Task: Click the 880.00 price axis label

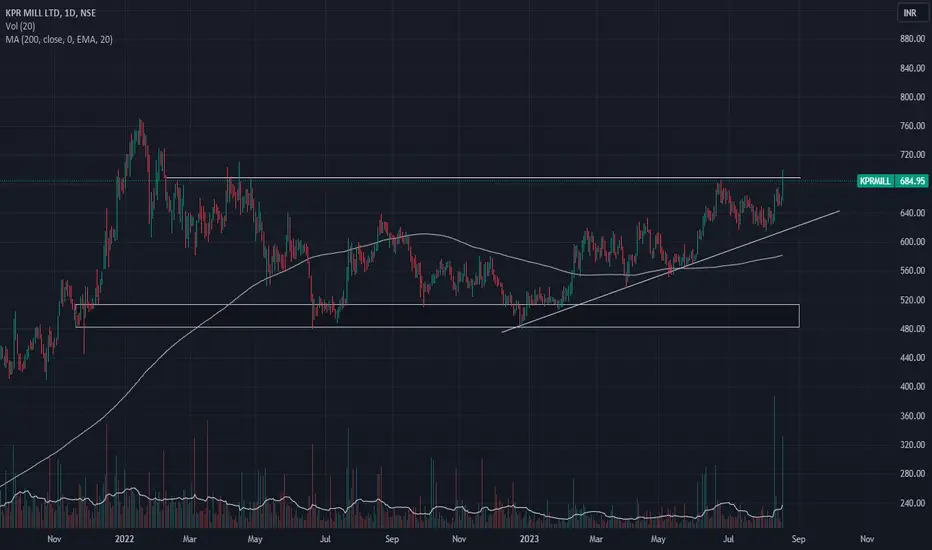Action: tap(912, 39)
